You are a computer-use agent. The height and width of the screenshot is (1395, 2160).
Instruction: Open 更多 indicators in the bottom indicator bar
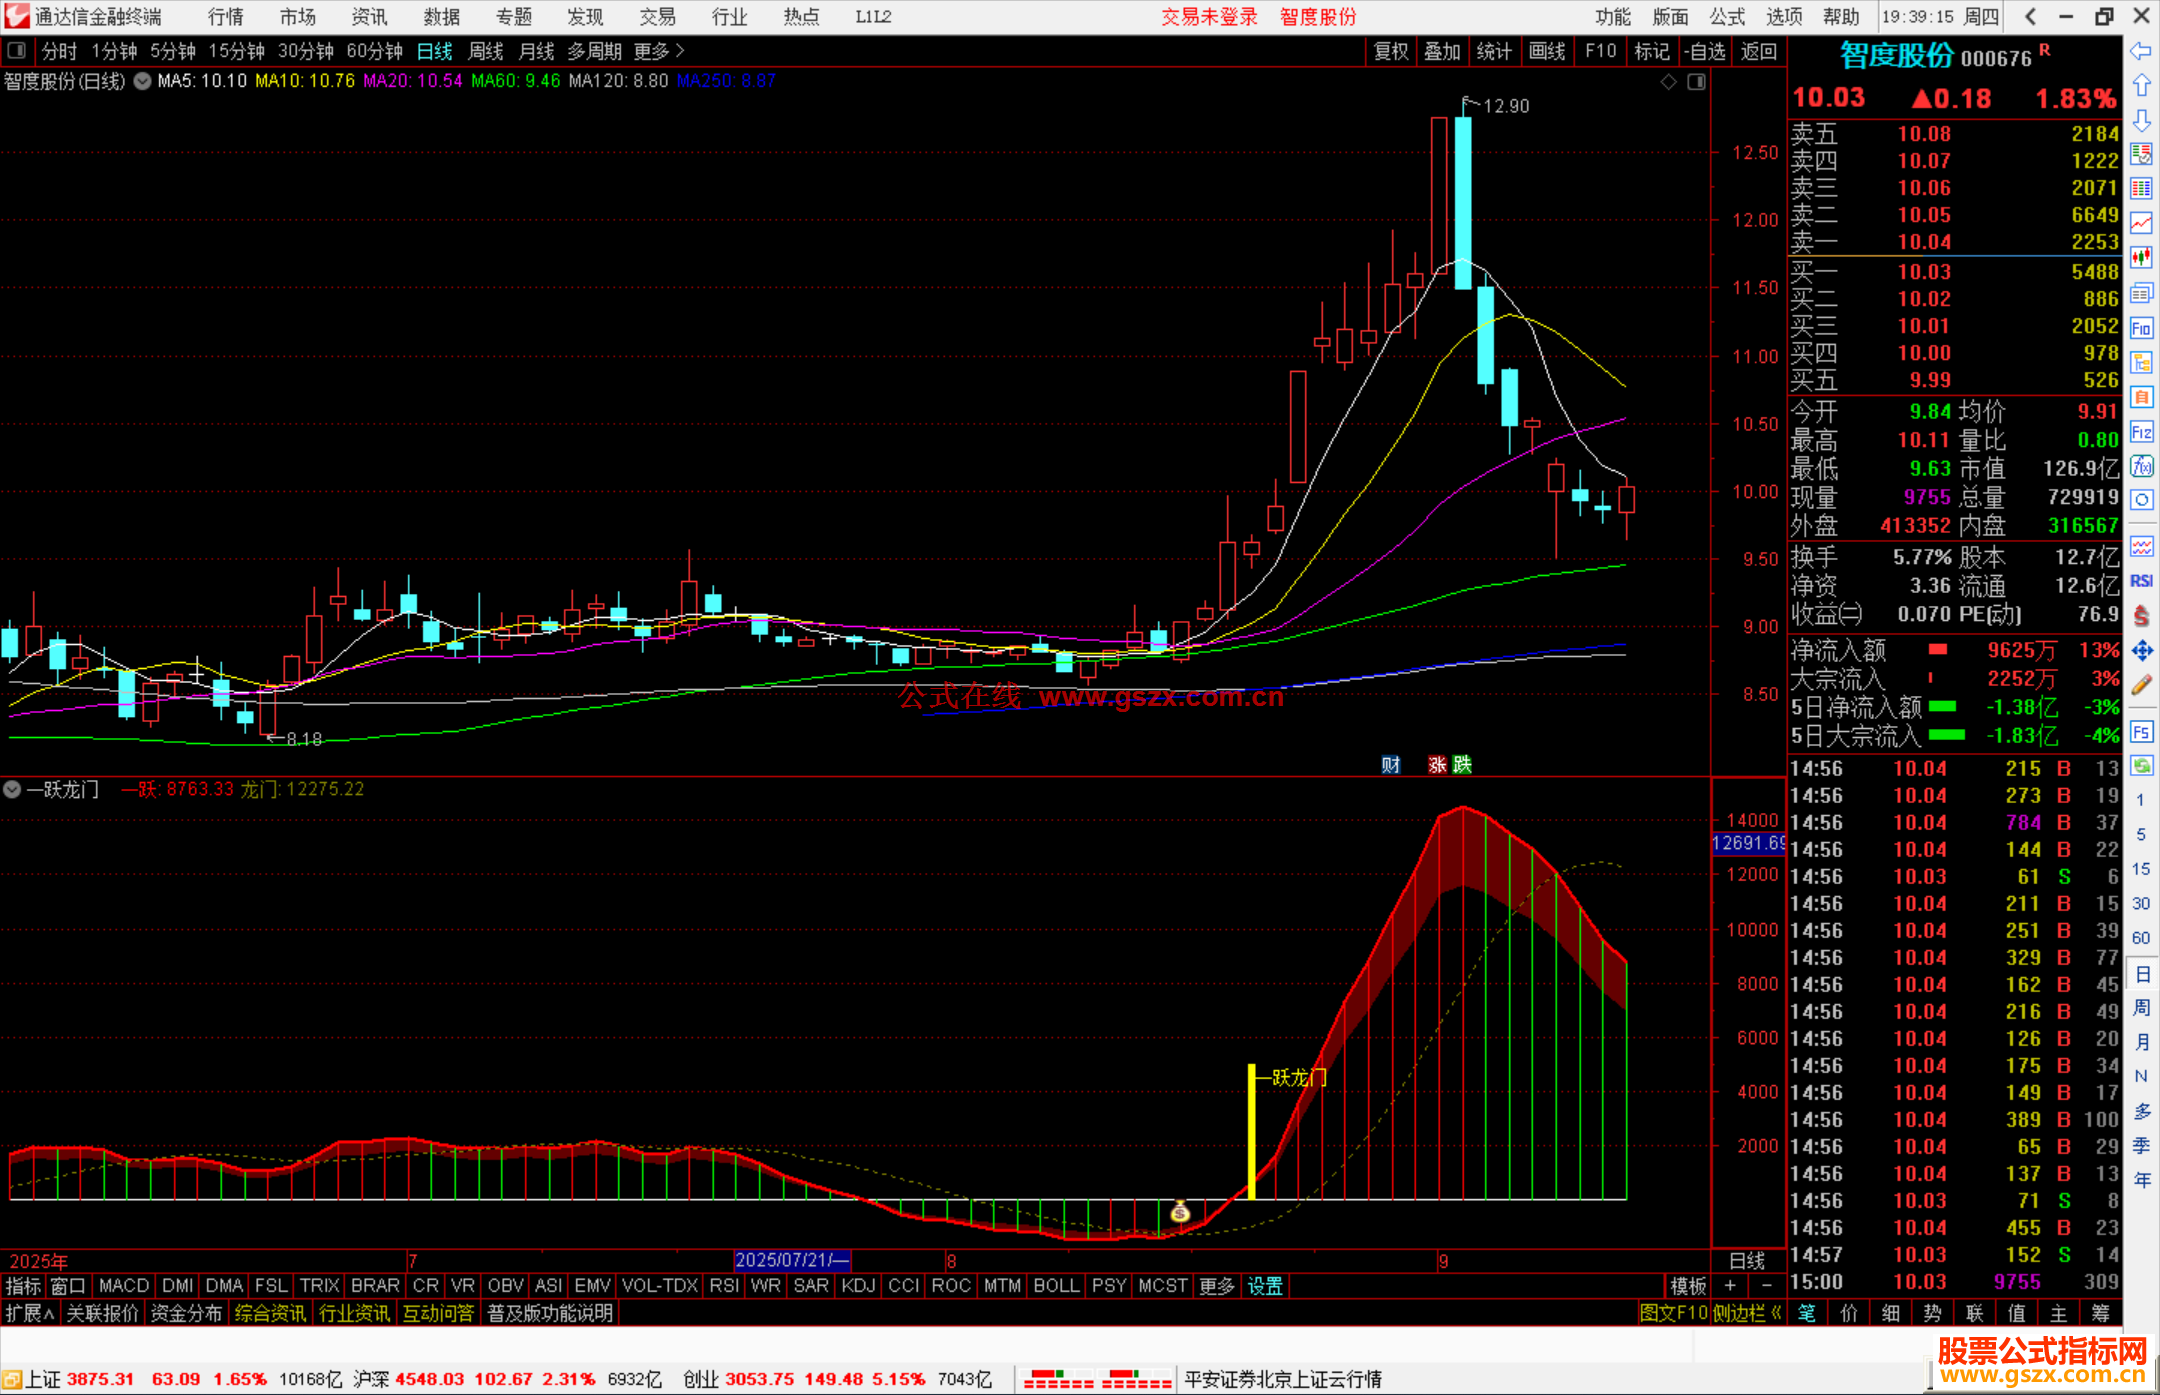click(x=1217, y=1287)
